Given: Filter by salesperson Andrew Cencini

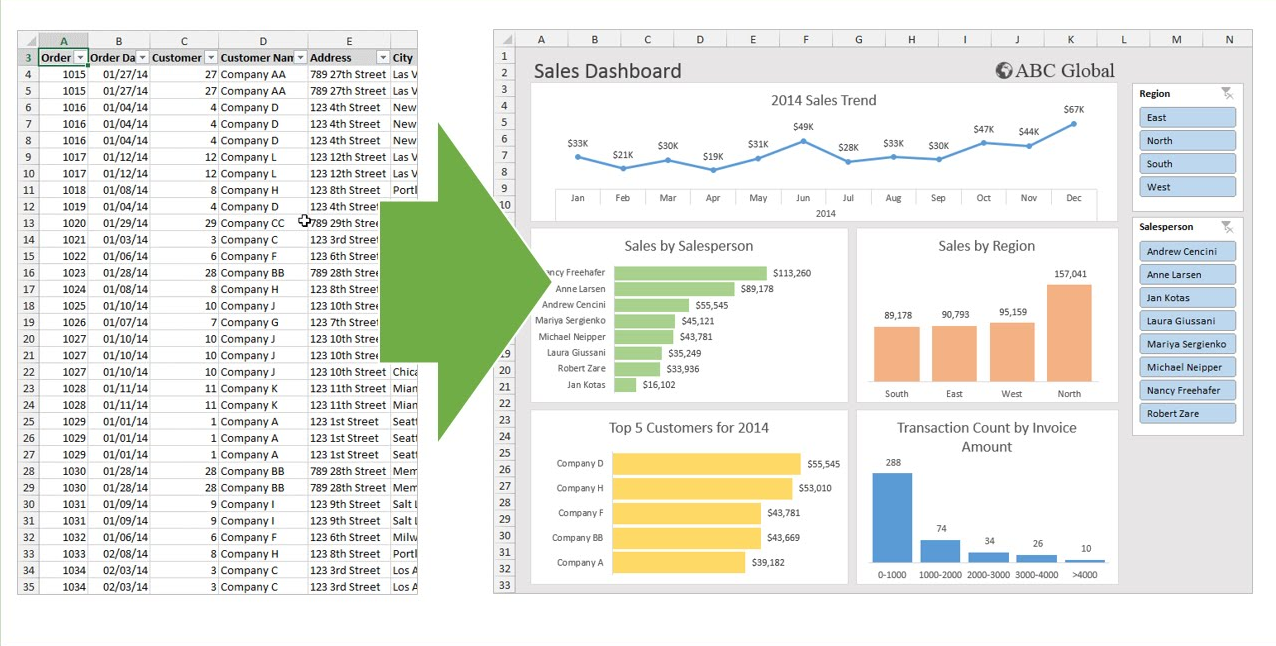Looking at the screenshot, I should (1187, 251).
